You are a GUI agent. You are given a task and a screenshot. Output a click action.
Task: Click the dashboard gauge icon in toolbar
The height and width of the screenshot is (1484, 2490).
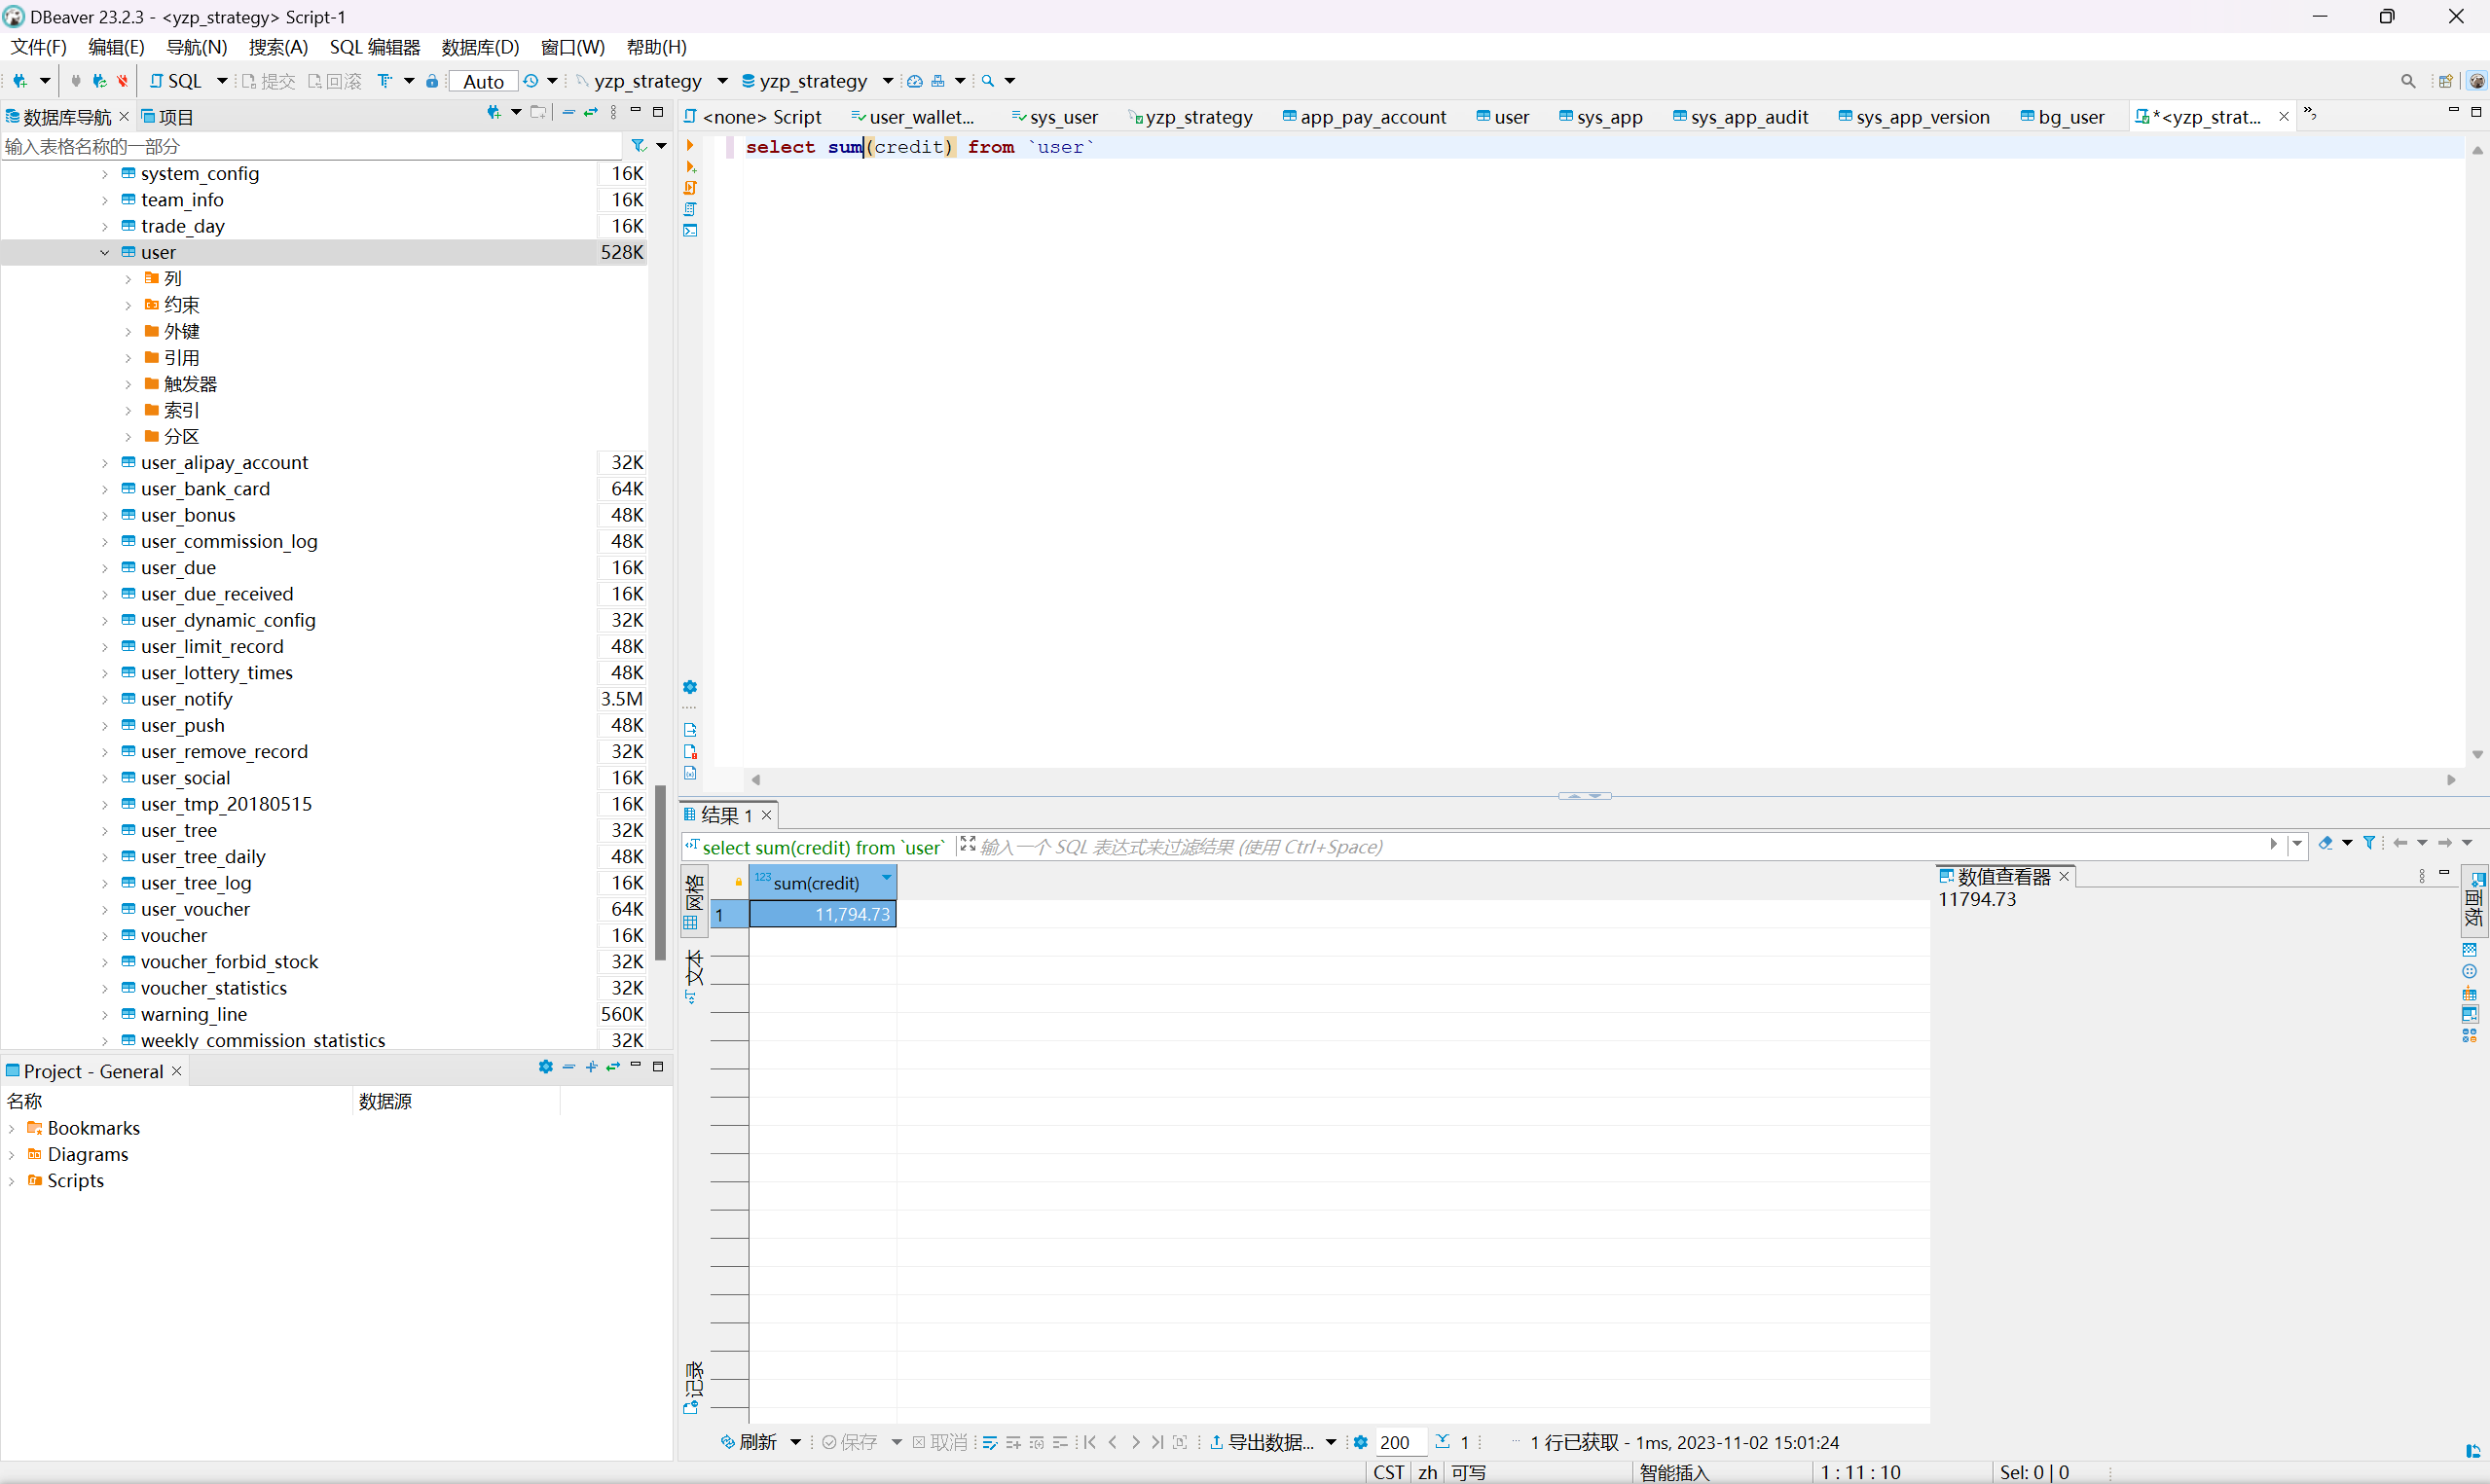[x=914, y=81]
